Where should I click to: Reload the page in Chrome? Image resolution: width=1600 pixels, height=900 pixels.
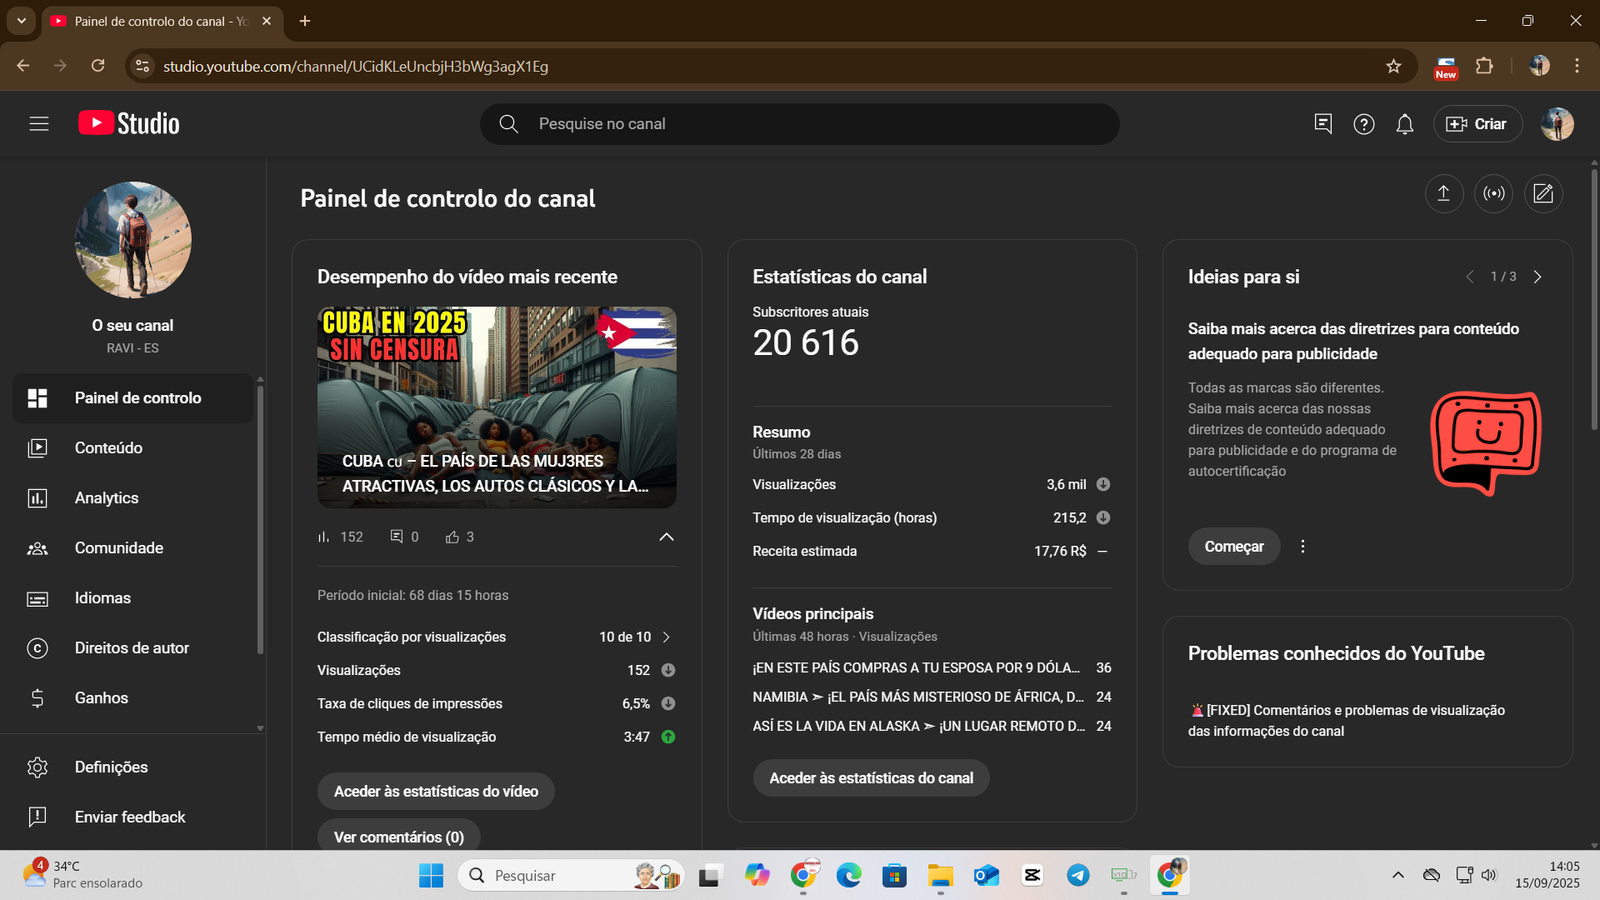[98, 66]
